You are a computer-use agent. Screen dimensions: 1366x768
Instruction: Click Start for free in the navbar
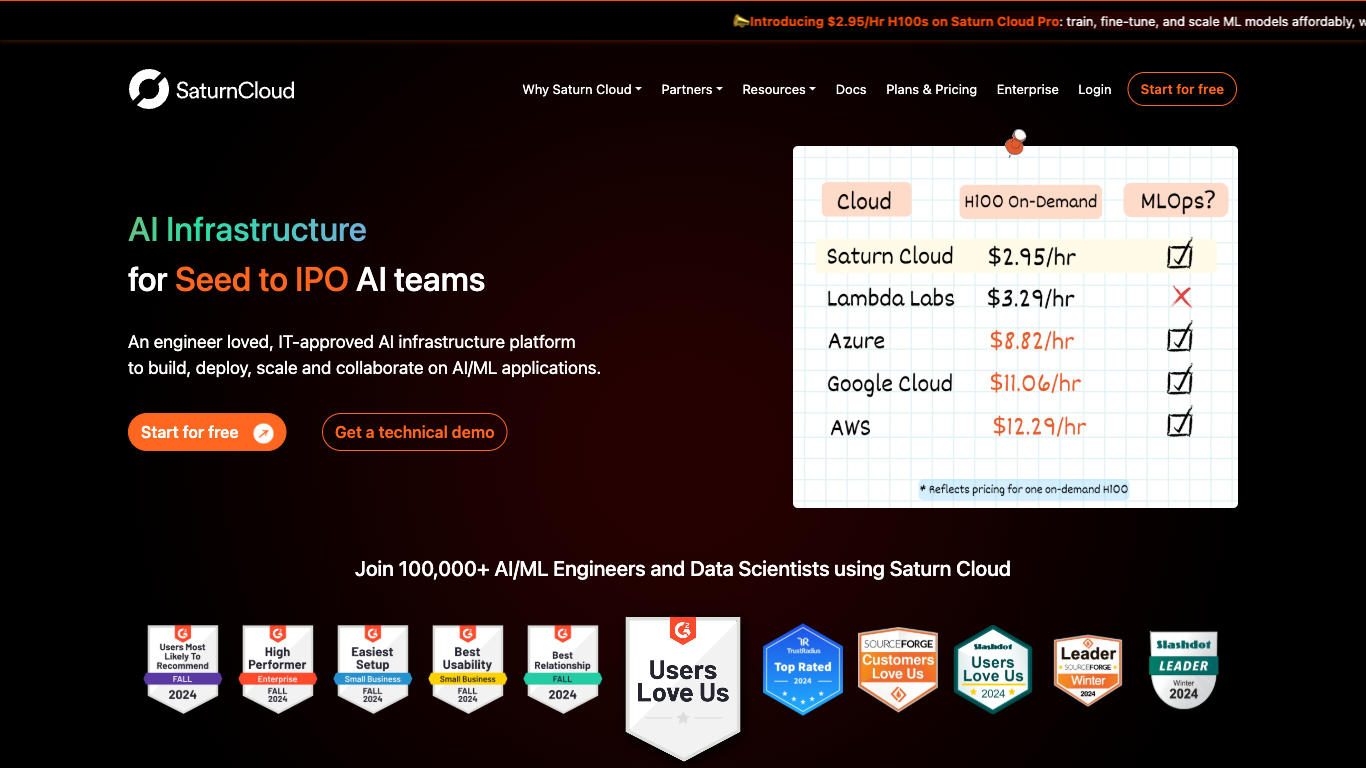[x=1182, y=89]
